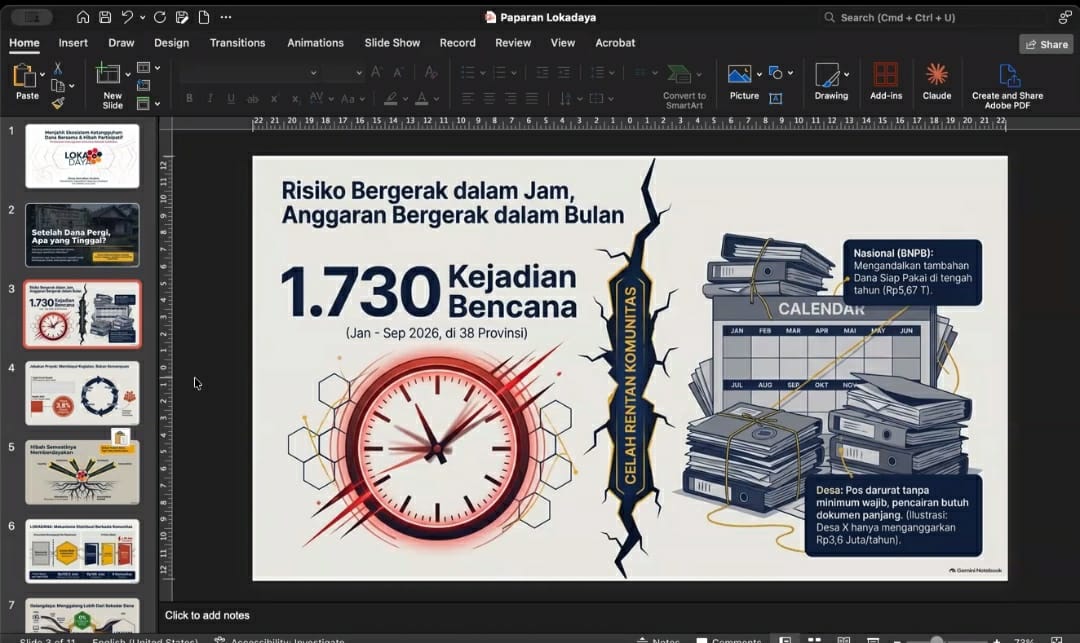Click Convert to SmartArt
This screenshot has width=1080, height=643.
point(683,87)
